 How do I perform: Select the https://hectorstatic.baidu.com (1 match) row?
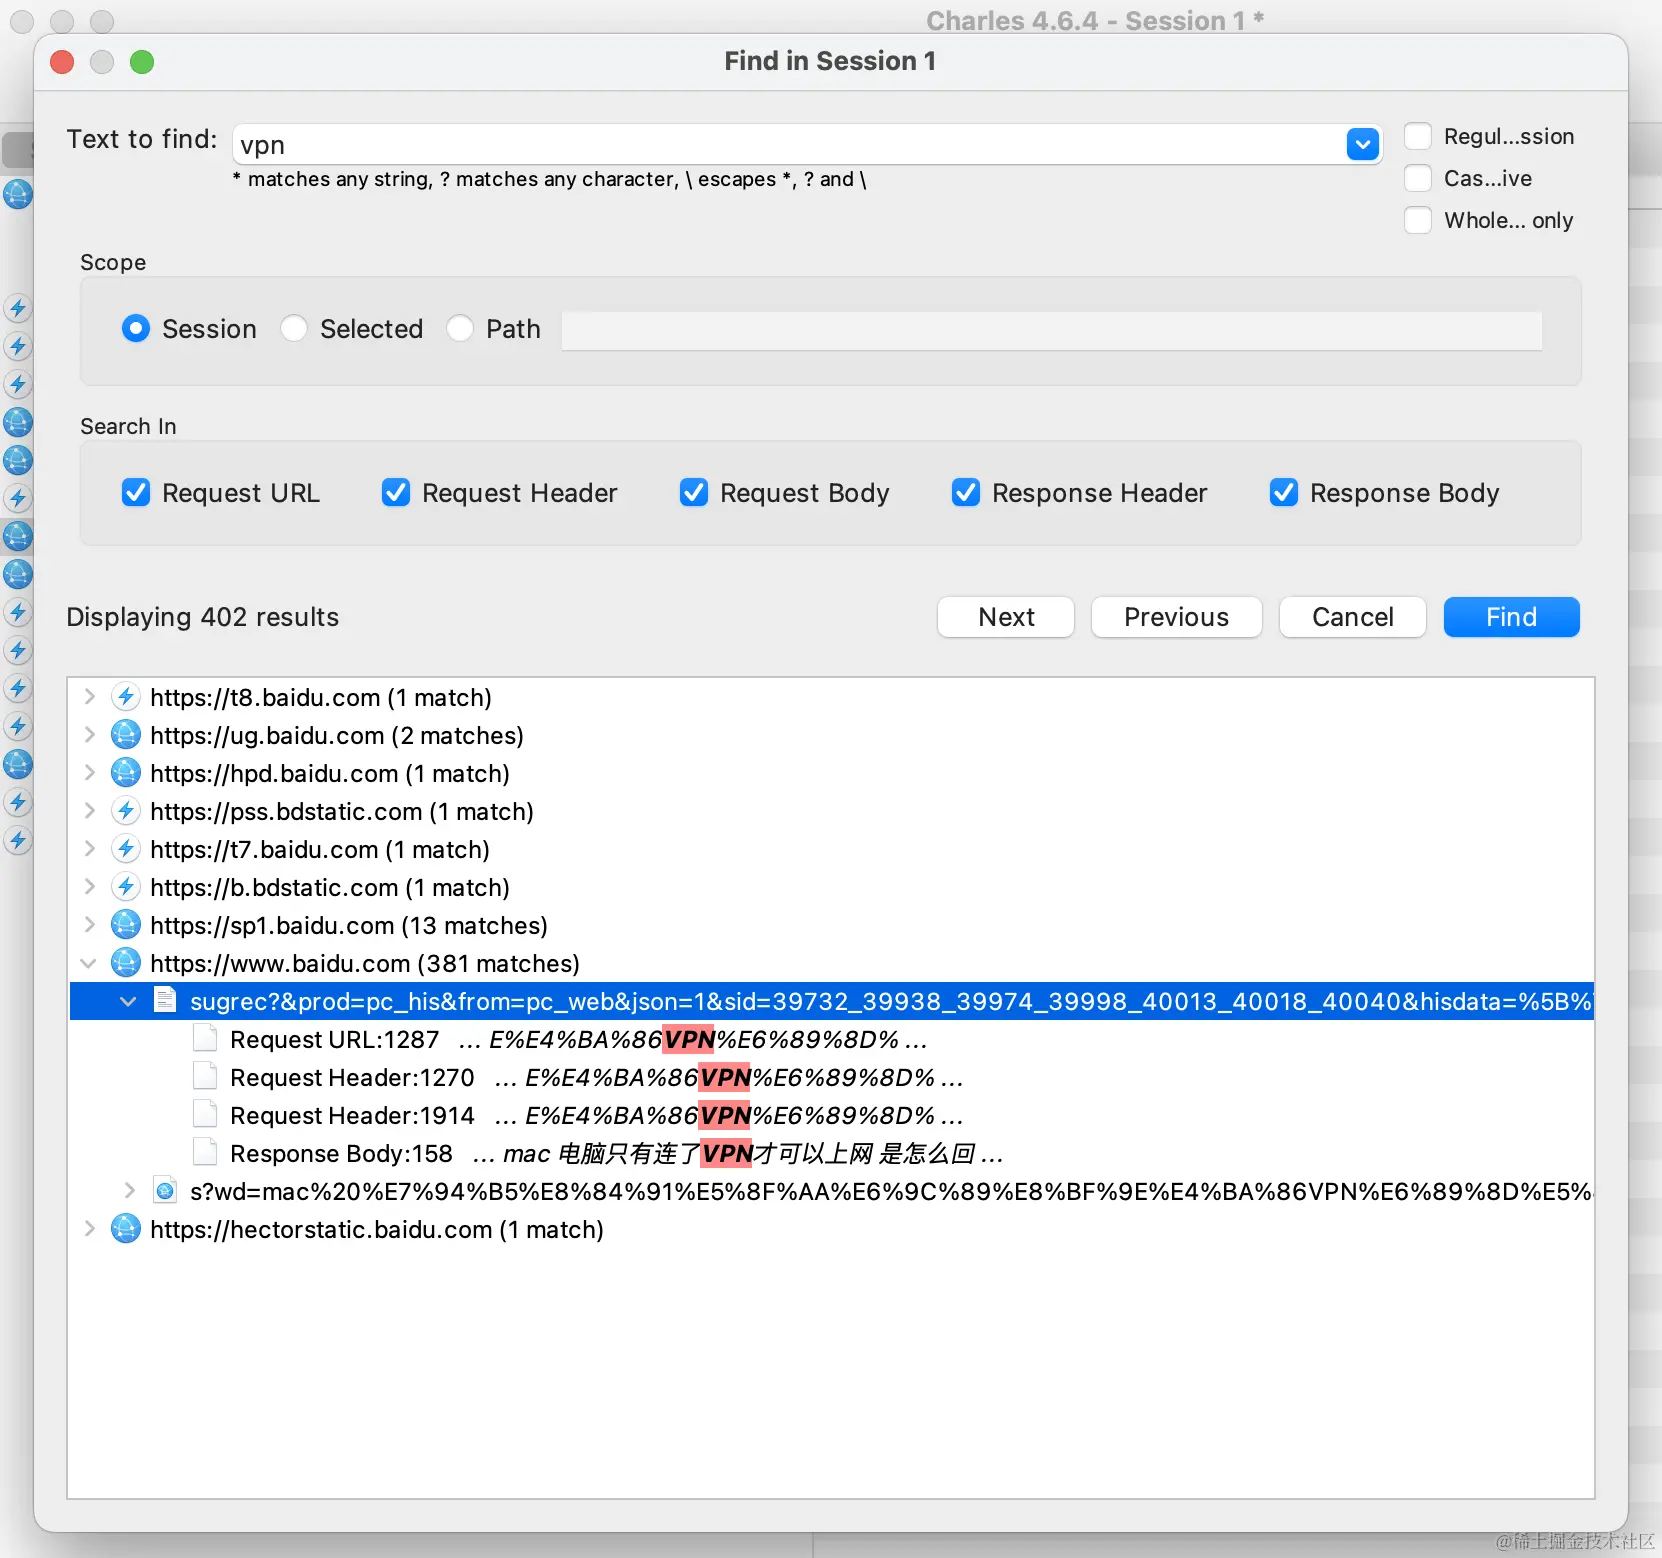[832, 1229]
